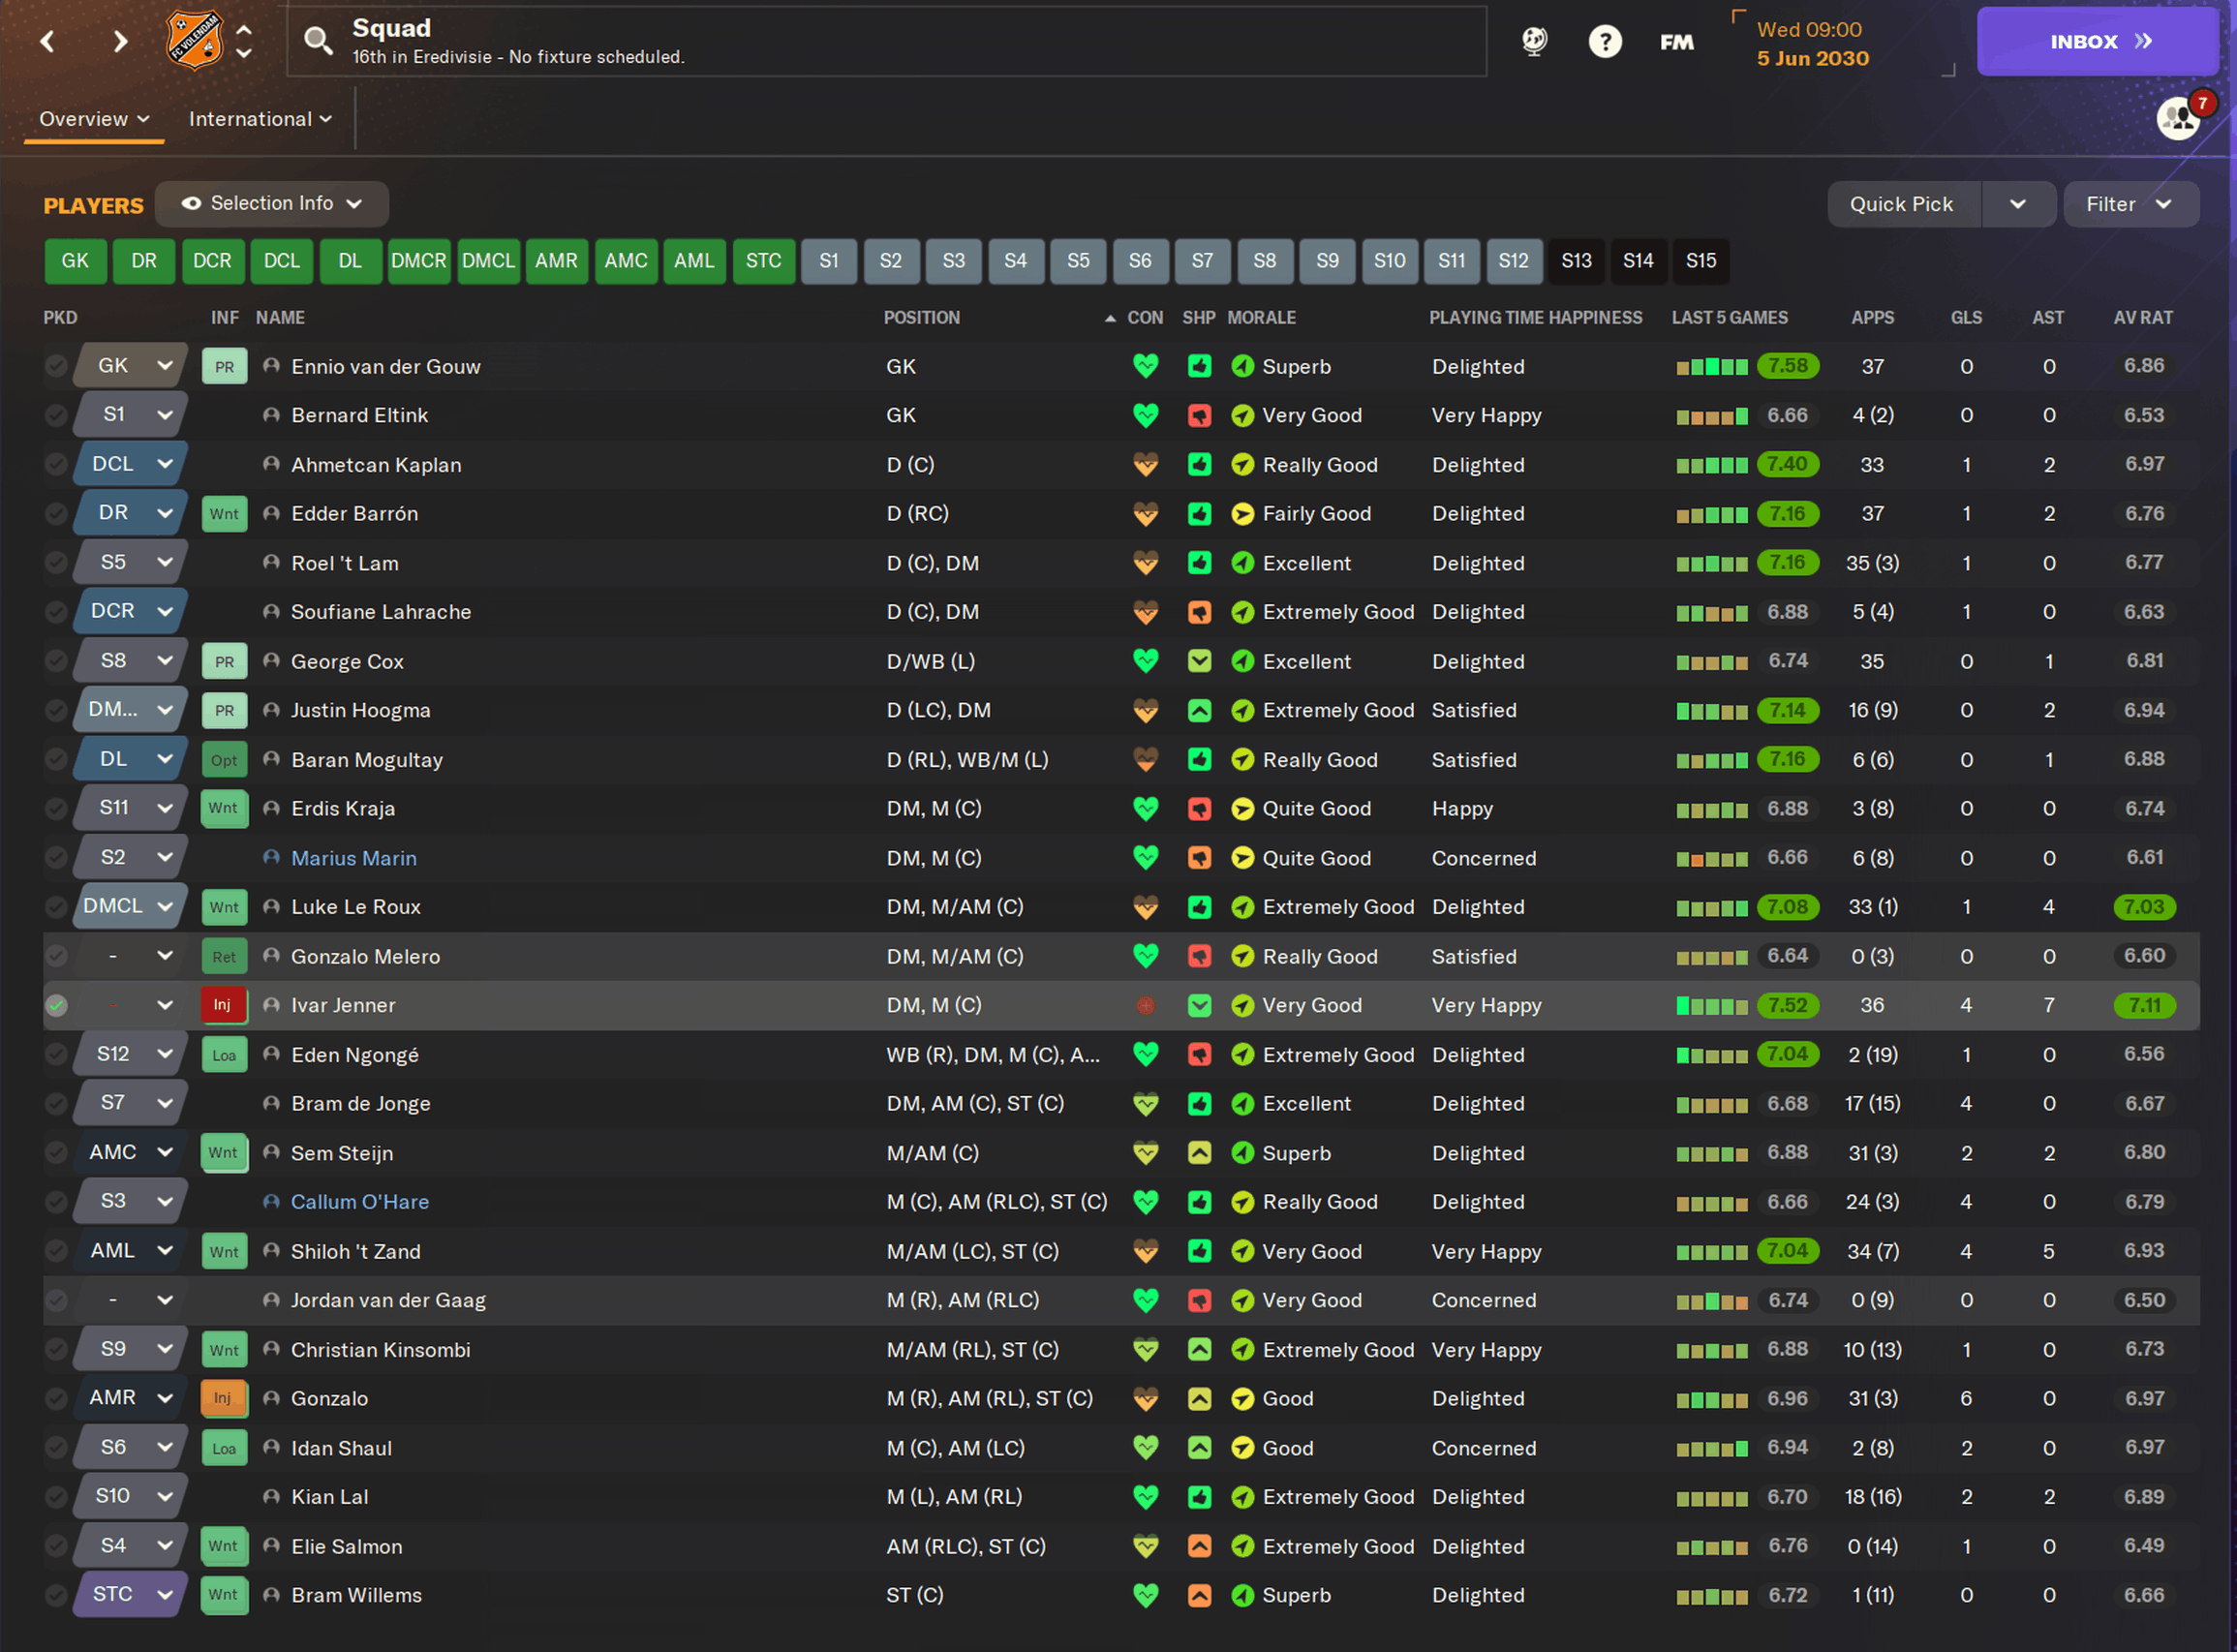This screenshot has width=2237, height=1652.
Task: Click Ivar Jenner's injury status icon
Action: click(x=223, y=1005)
